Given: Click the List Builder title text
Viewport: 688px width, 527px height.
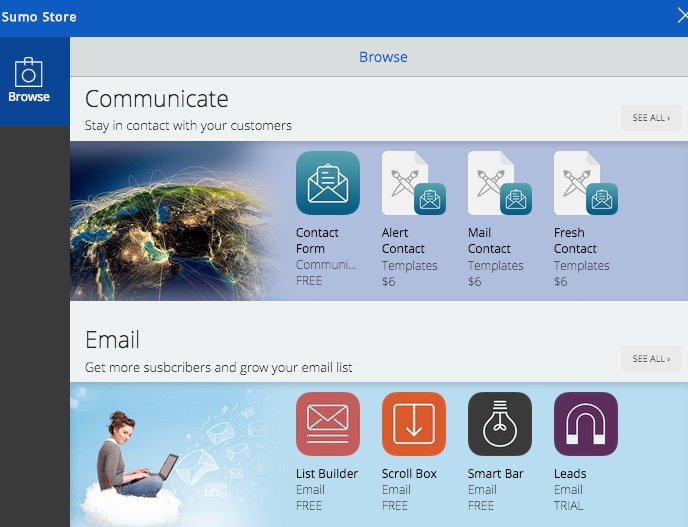Looking at the screenshot, I should [x=327, y=473].
